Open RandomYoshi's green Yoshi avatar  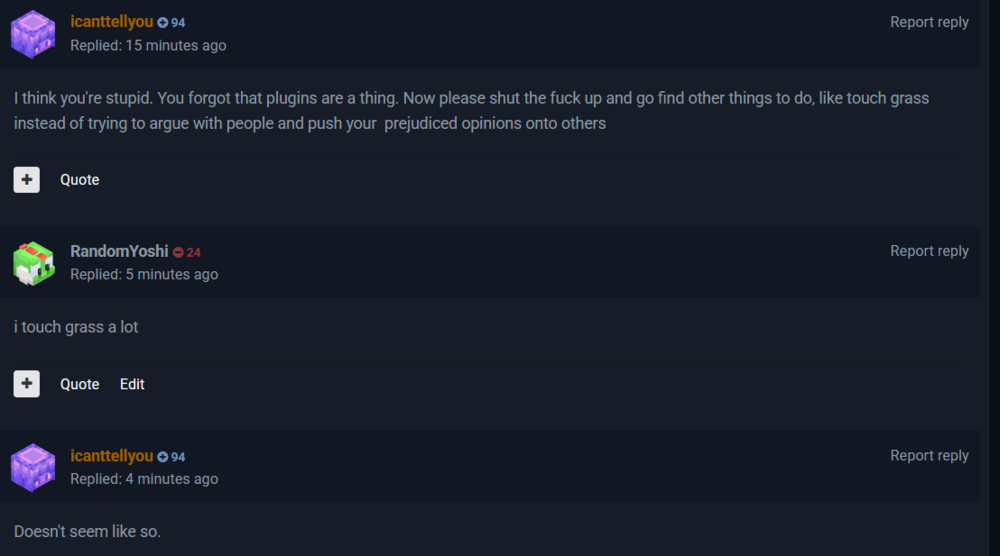[34, 263]
